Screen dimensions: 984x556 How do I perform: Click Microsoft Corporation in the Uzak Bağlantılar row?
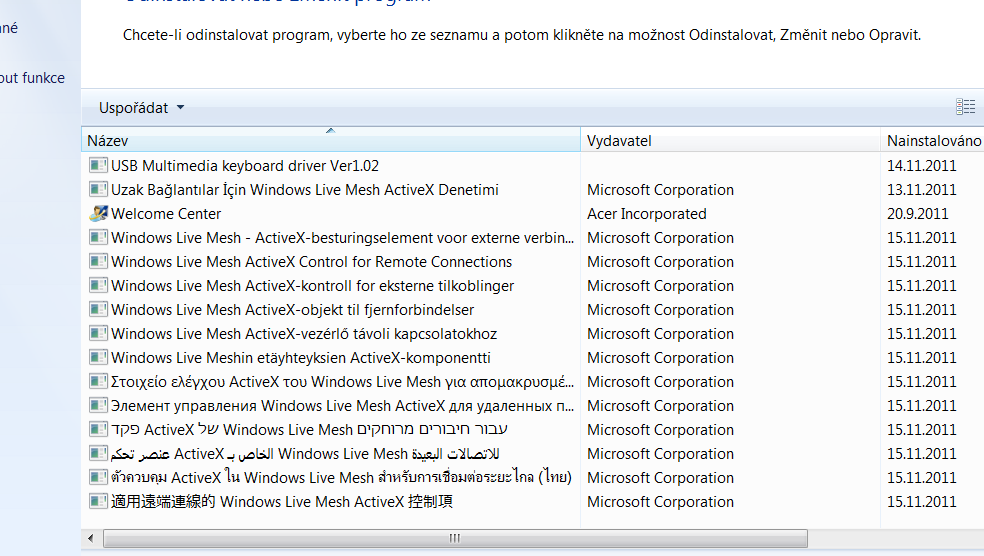tap(660, 190)
